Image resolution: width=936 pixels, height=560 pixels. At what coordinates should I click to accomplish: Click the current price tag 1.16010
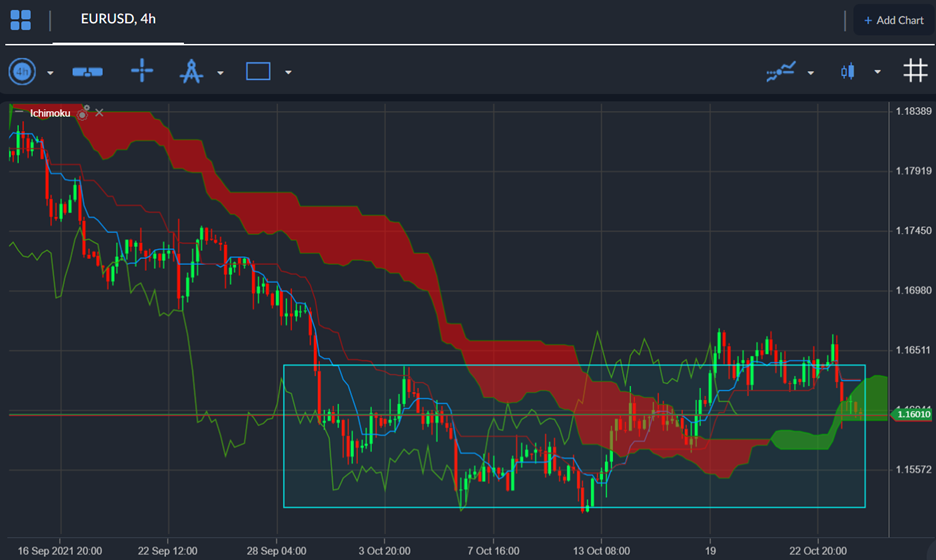coord(912,414)
